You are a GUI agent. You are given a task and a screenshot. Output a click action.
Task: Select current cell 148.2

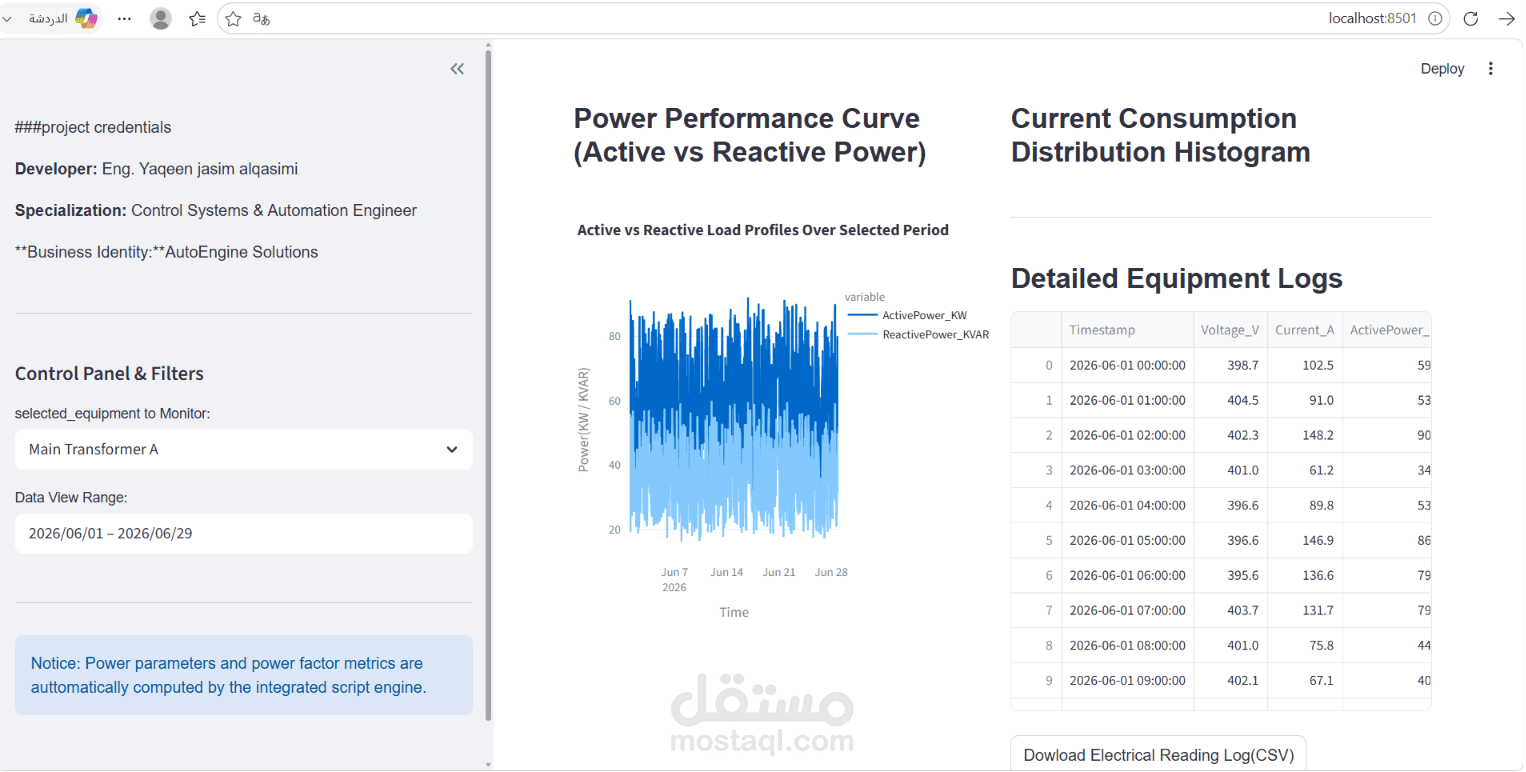(1305, 435)
